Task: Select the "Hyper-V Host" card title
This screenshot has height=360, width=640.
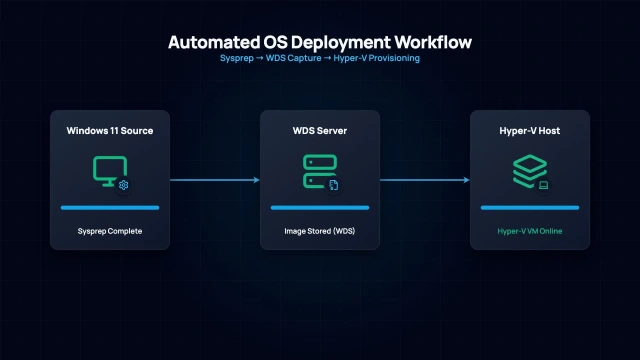Action: [x=530, y=131]
